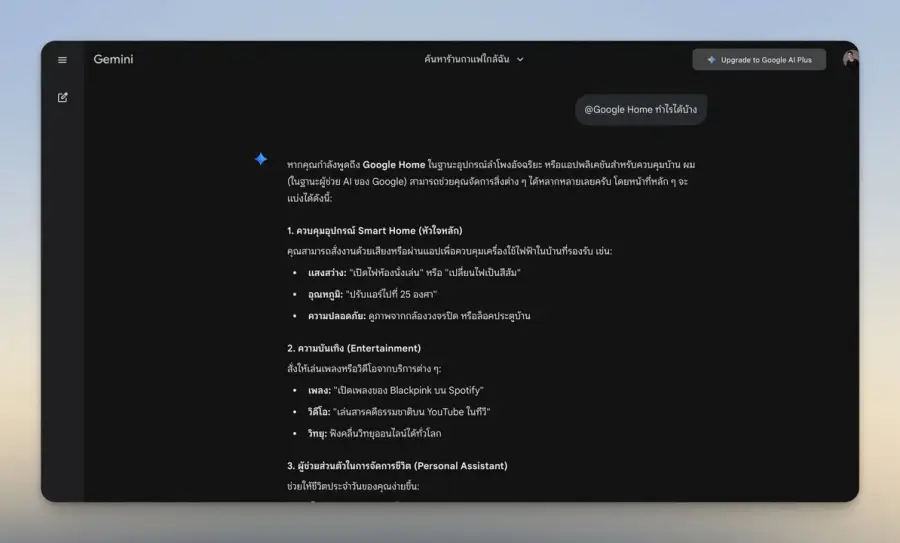Click the bullet starting with วิทยุ

click(x=374, y=433)
